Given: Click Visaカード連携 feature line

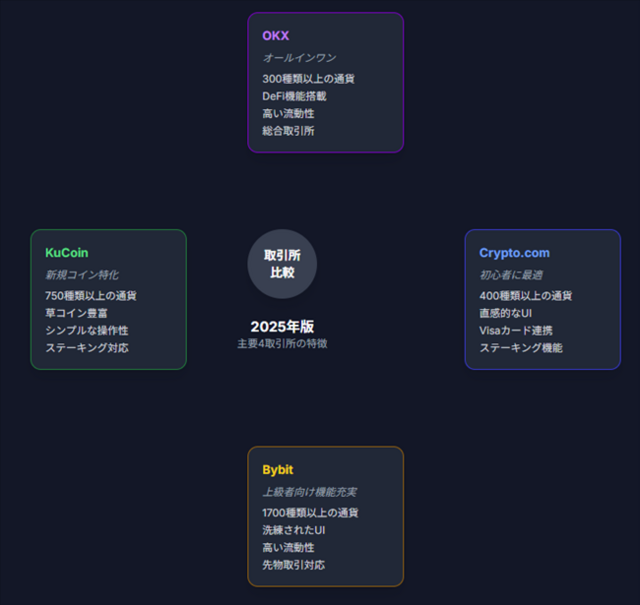Looking at the screenshot, I should pyautogui.click(x=516, y=331).
